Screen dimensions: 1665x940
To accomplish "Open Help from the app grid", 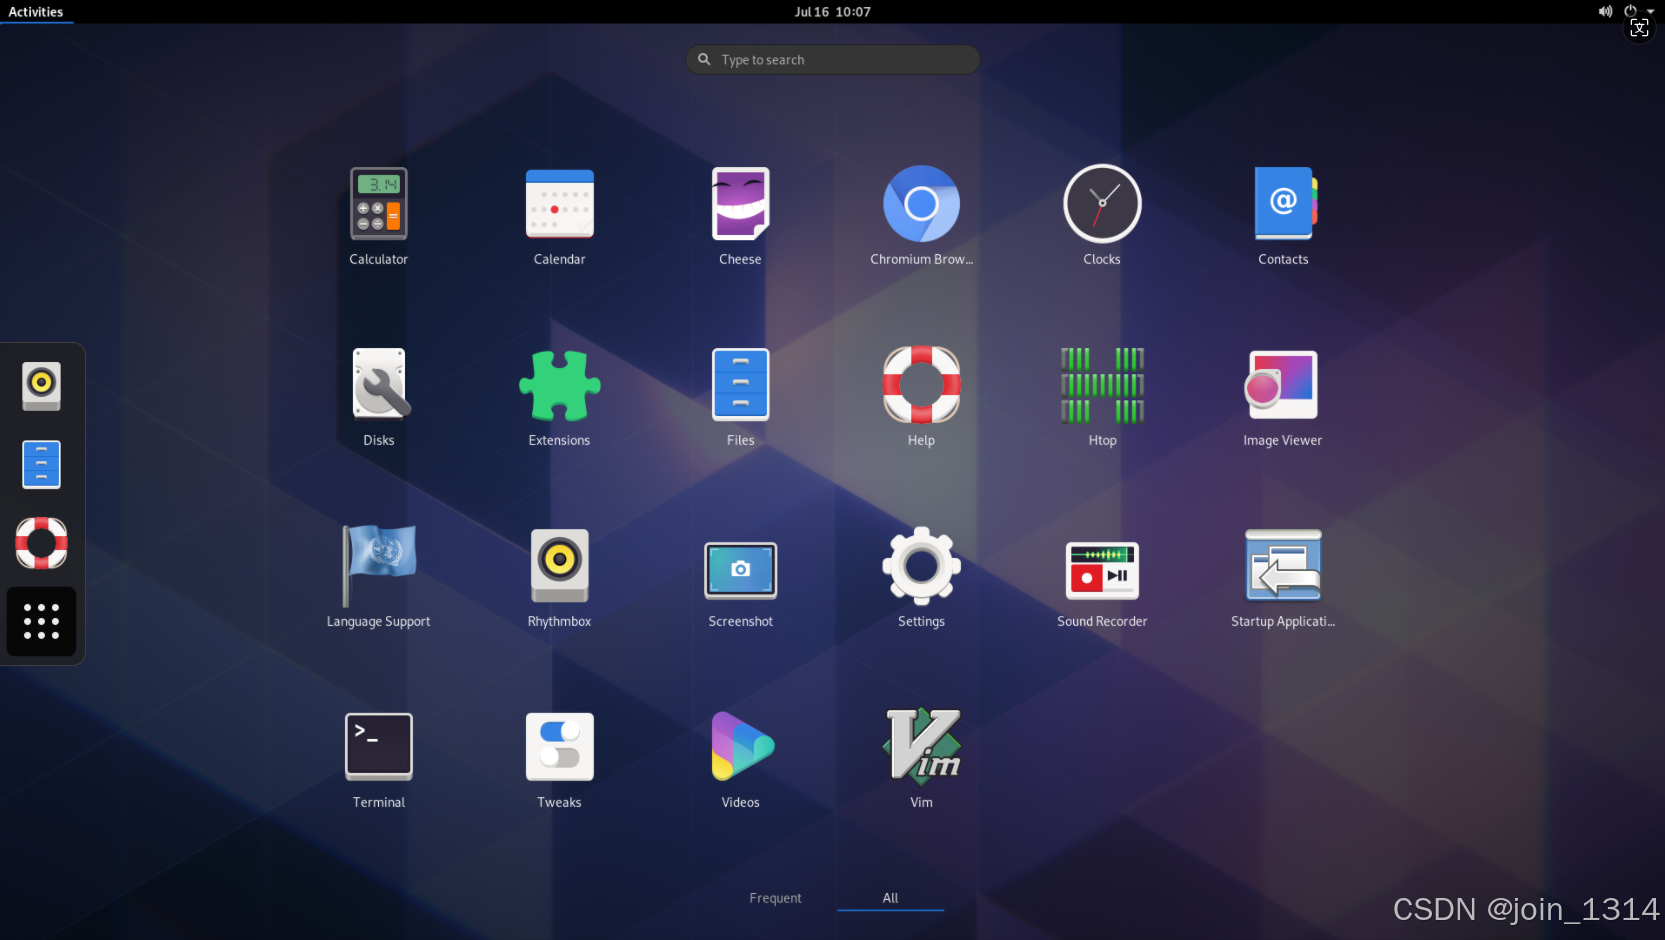I will click(921, 385).
